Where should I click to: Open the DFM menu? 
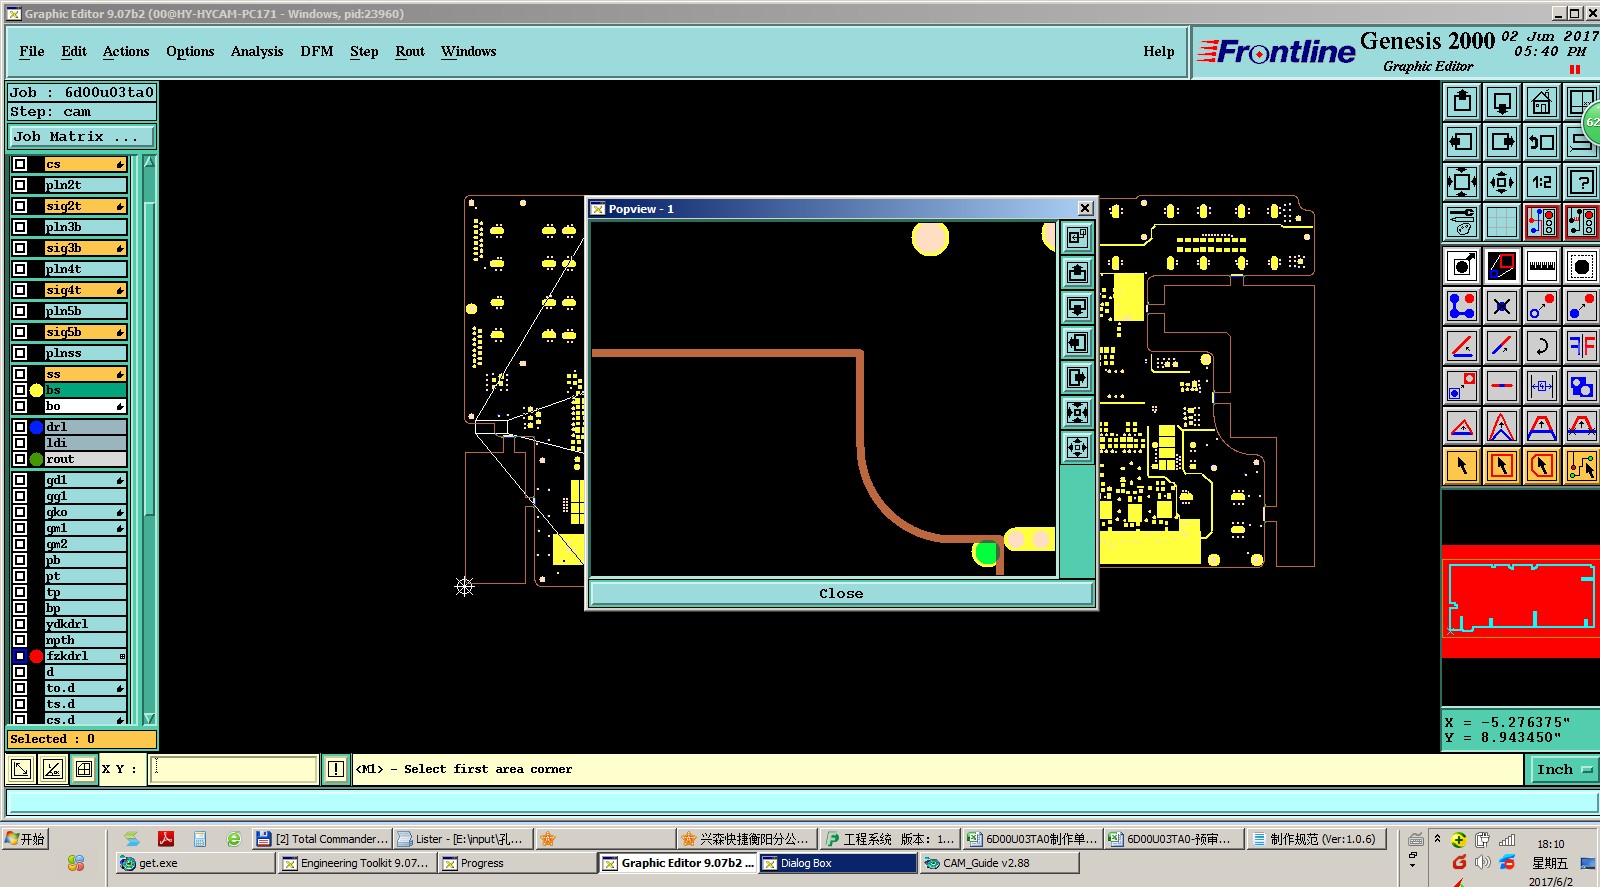pyautogui.click(x=317, y=51)
